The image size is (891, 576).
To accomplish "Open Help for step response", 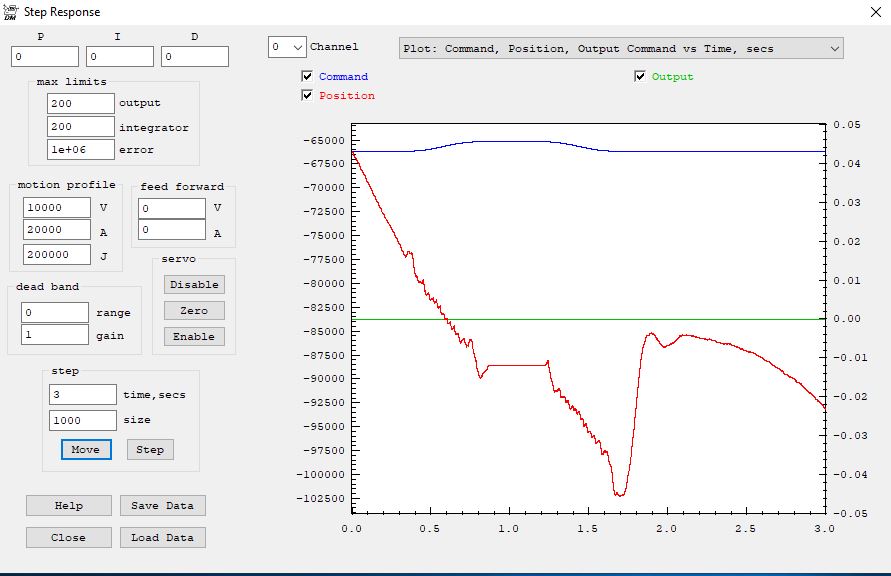I will (69, 506).
